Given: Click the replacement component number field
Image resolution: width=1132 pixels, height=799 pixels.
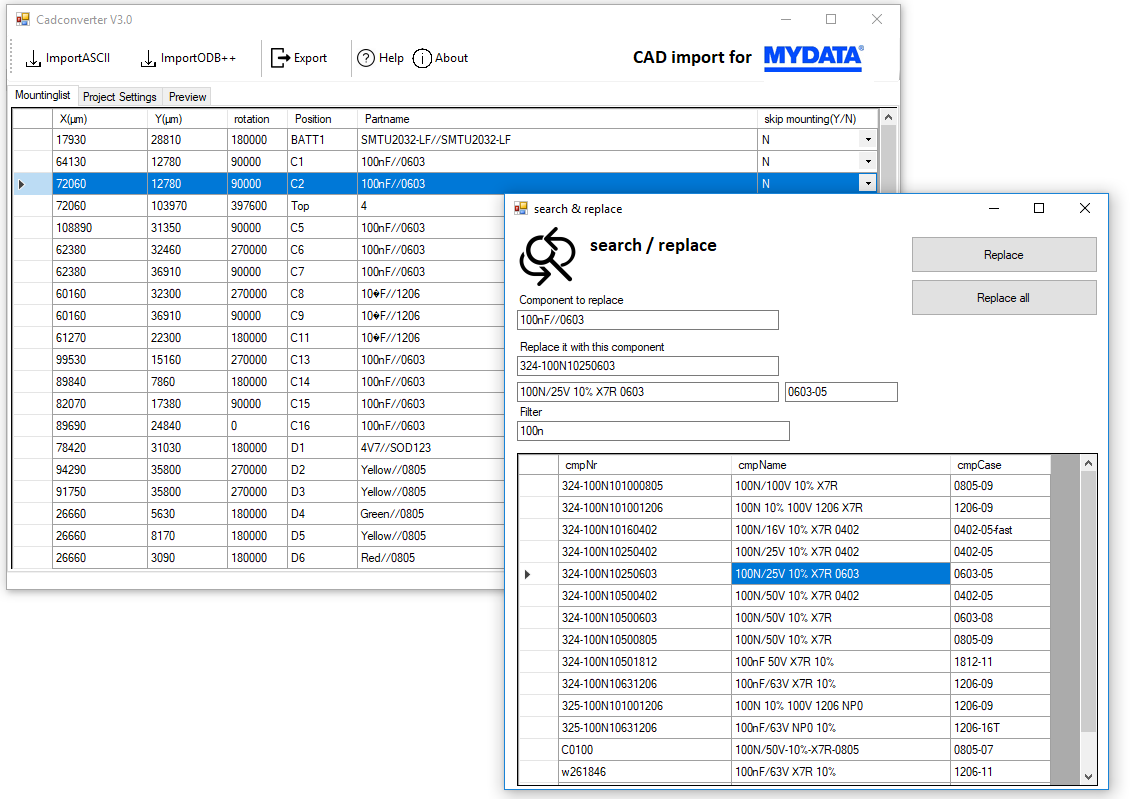Looking at the screenshot, I should 648,366.
